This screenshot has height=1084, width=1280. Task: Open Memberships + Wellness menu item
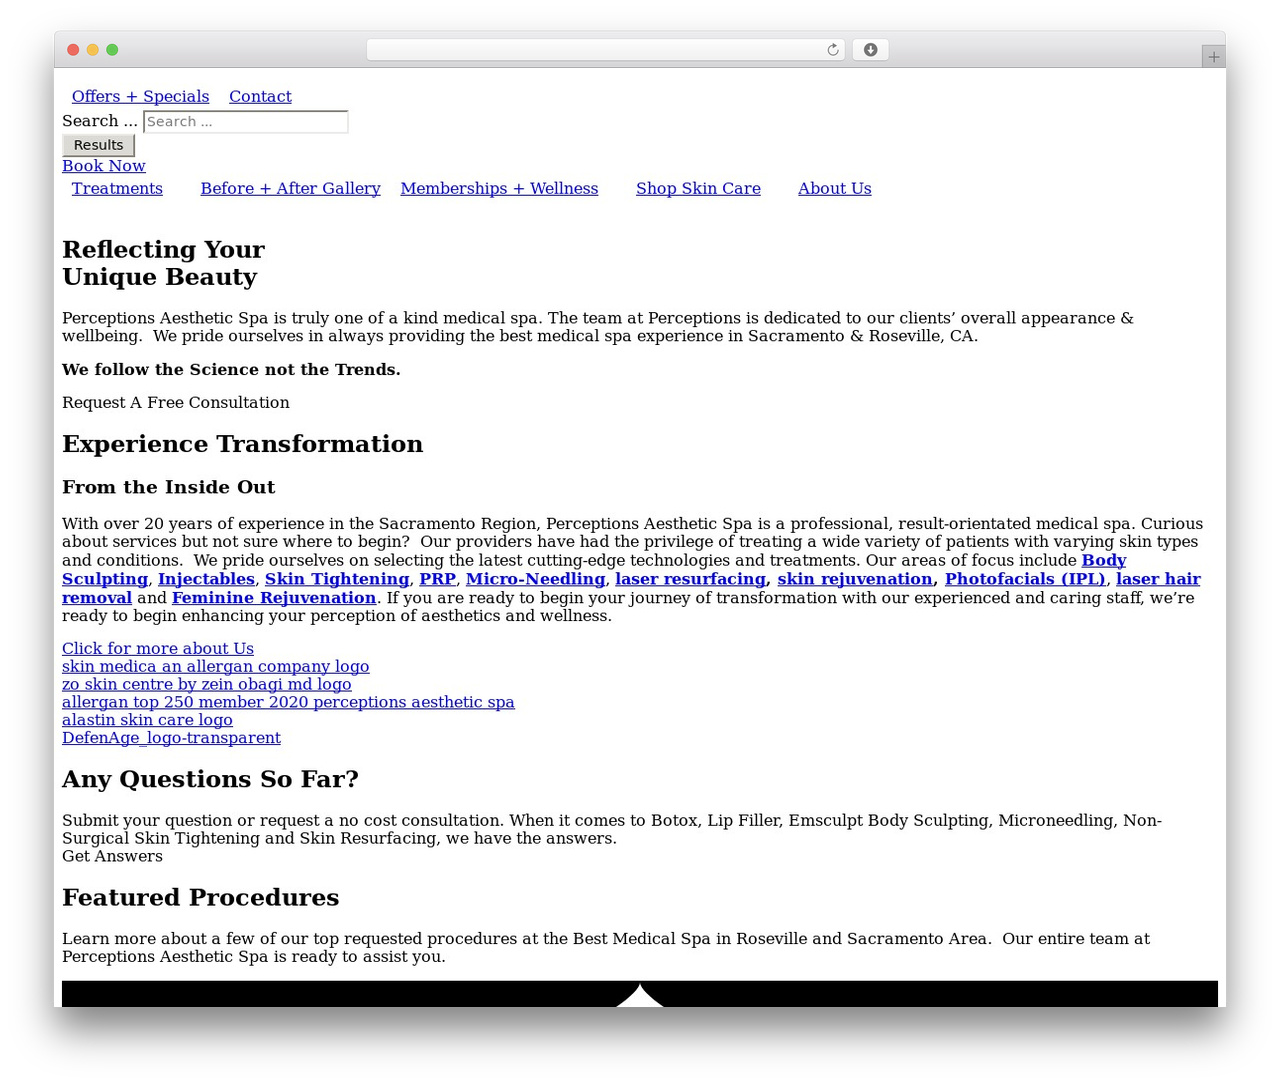(x=499, y=188)
